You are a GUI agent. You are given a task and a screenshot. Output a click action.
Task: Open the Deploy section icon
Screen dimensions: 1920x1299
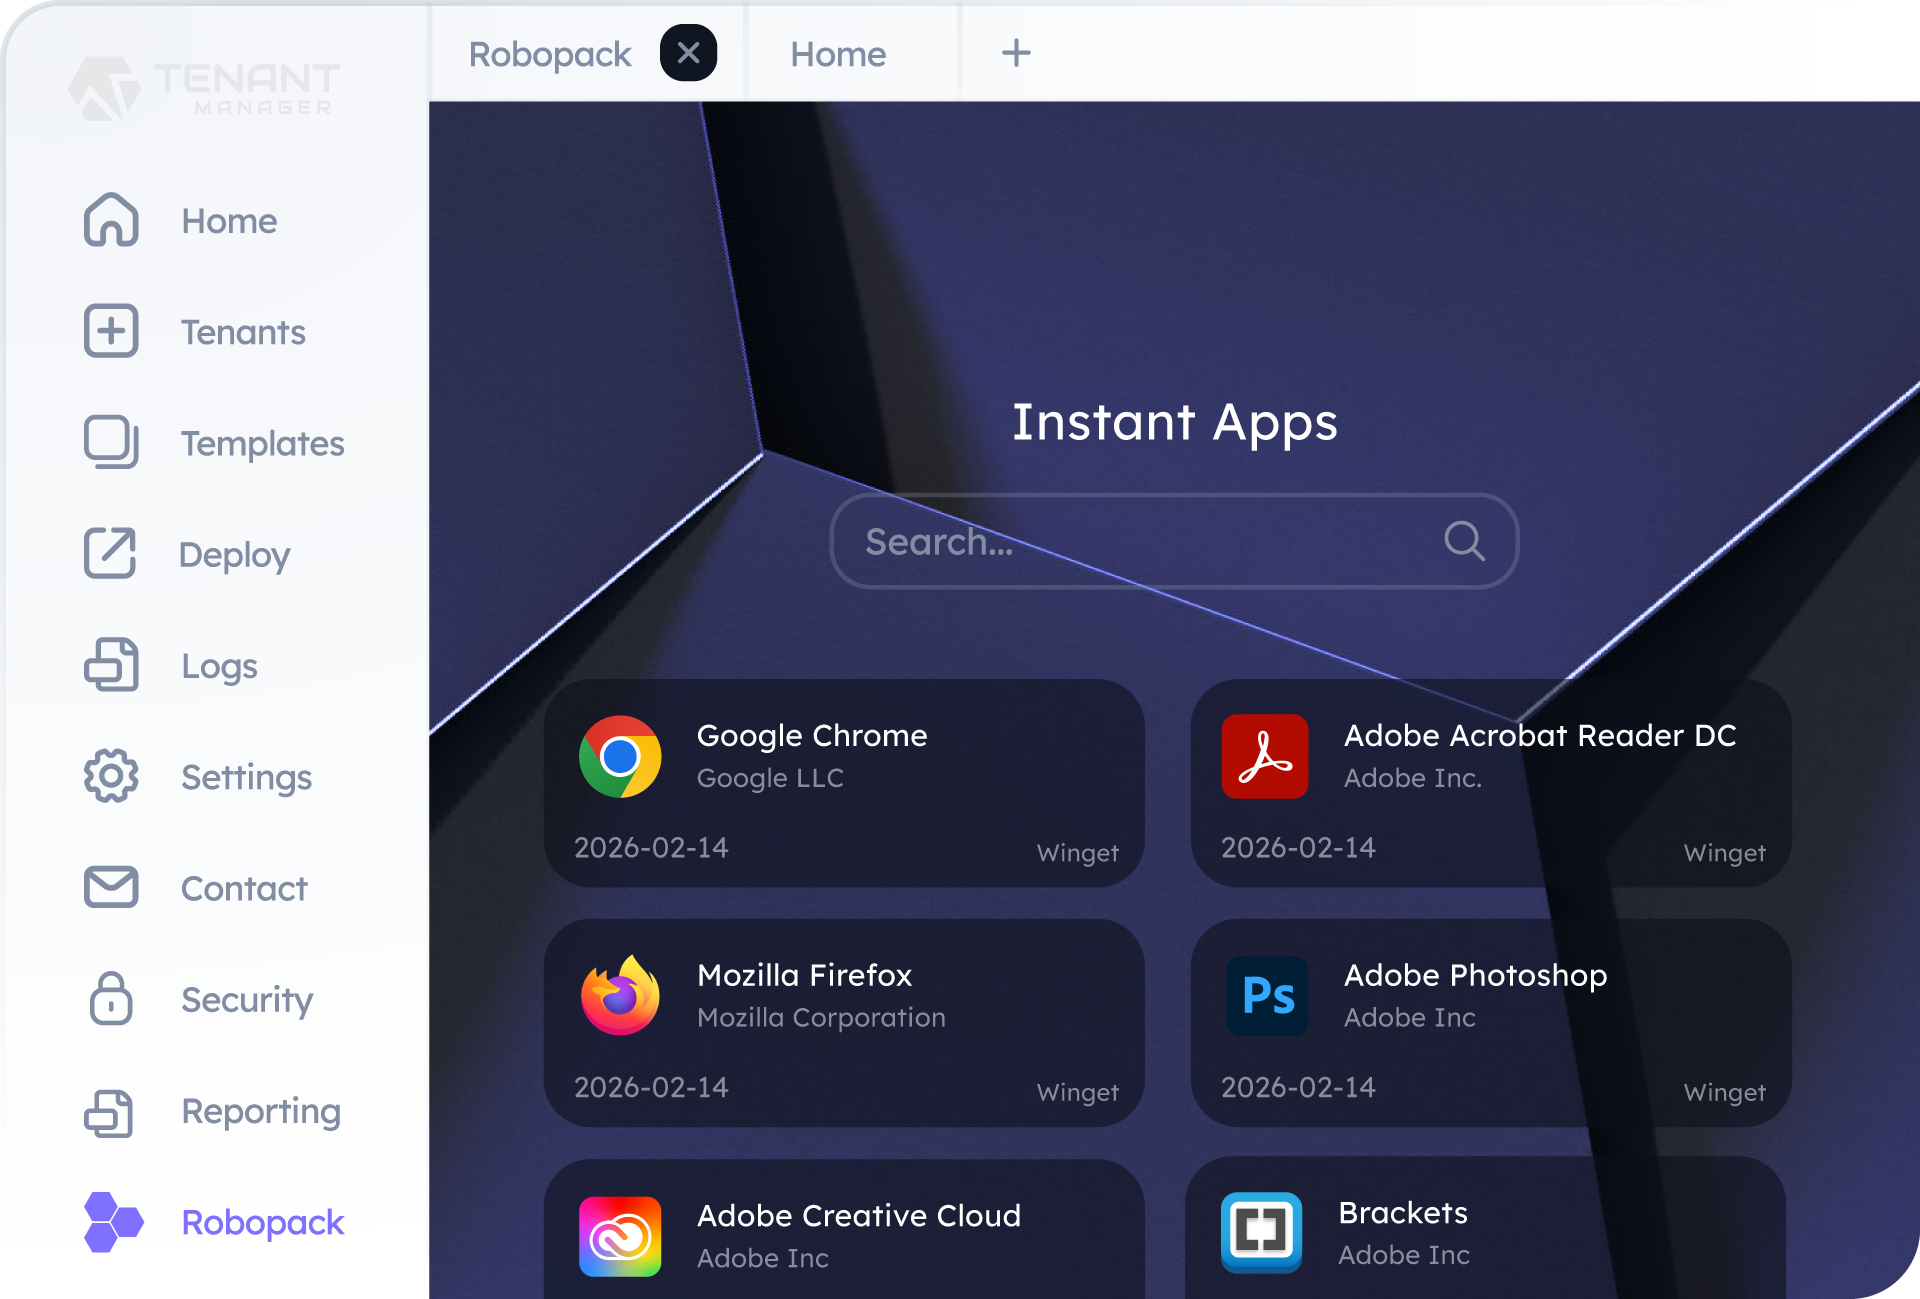(111, 553)
